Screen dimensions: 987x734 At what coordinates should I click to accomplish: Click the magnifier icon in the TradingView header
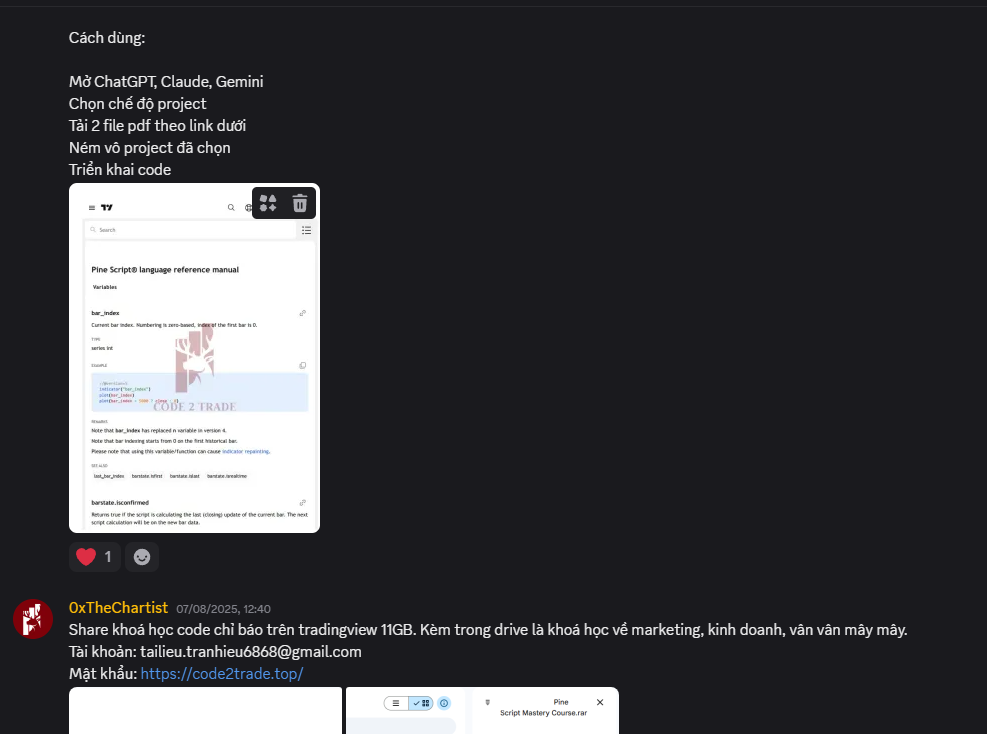coord(231,207)
